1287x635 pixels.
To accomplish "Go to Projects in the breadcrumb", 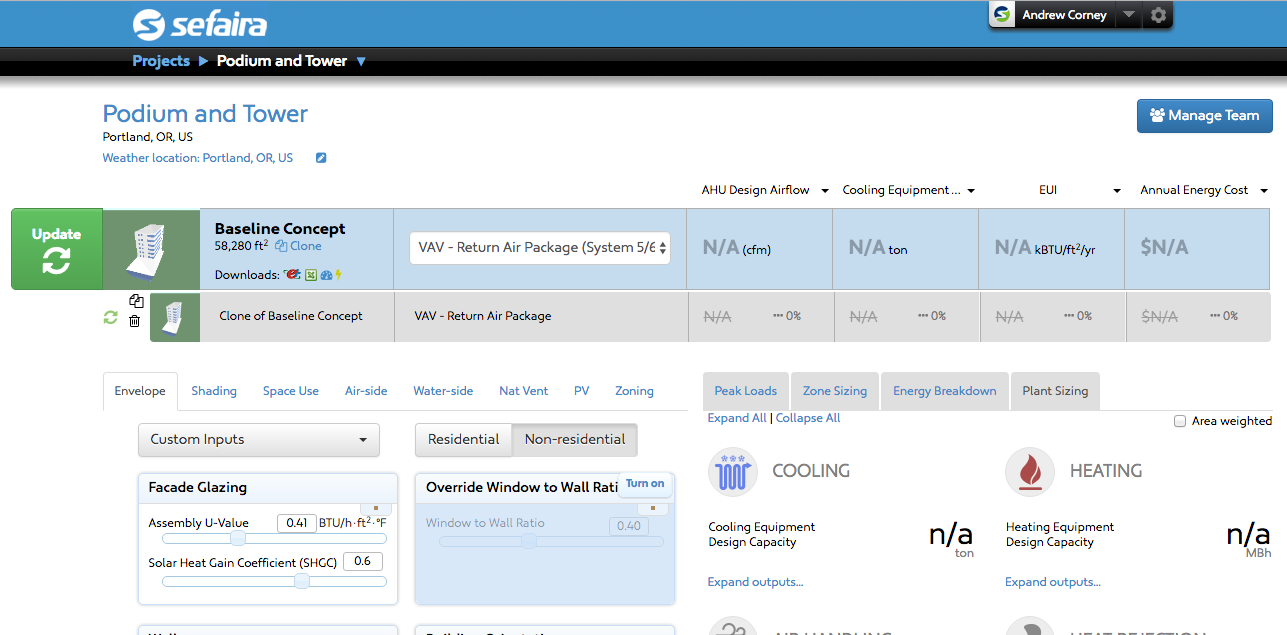I will pos(161,61).
